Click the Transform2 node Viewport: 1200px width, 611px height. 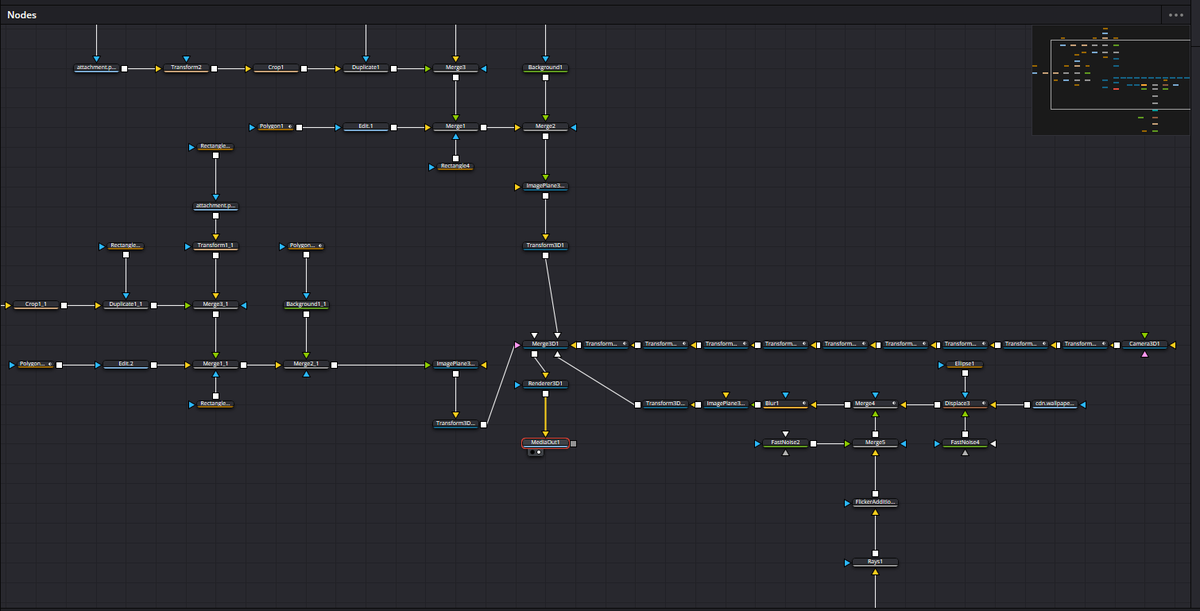186,68
